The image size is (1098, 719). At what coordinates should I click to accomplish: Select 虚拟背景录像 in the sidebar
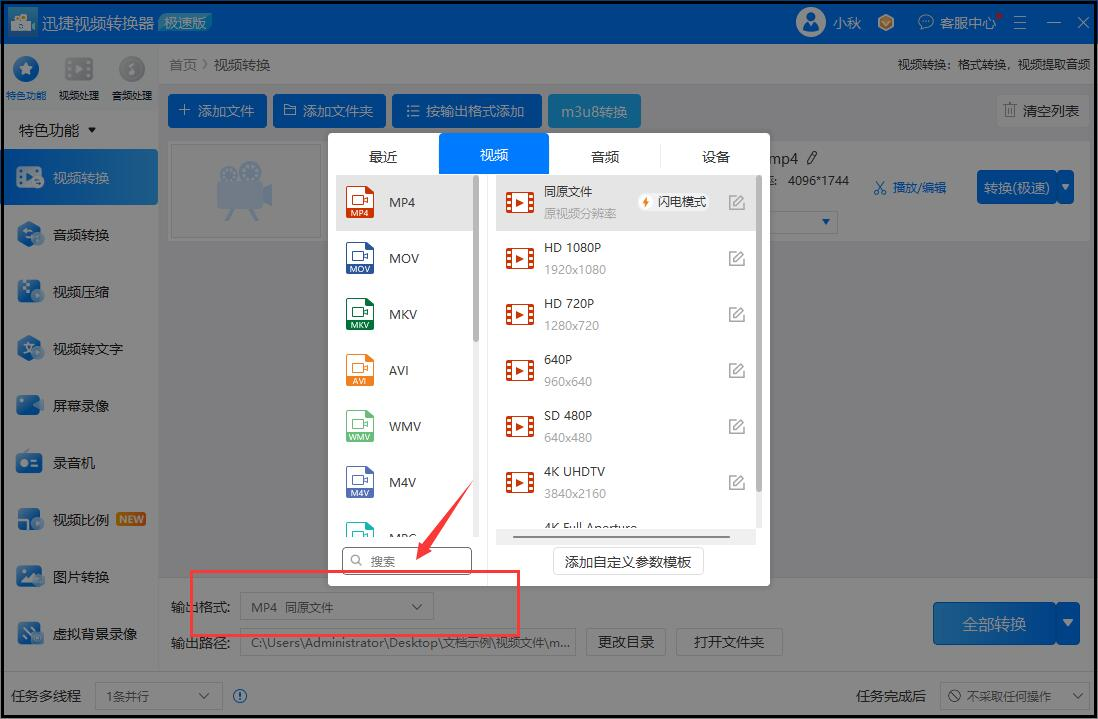80,634
